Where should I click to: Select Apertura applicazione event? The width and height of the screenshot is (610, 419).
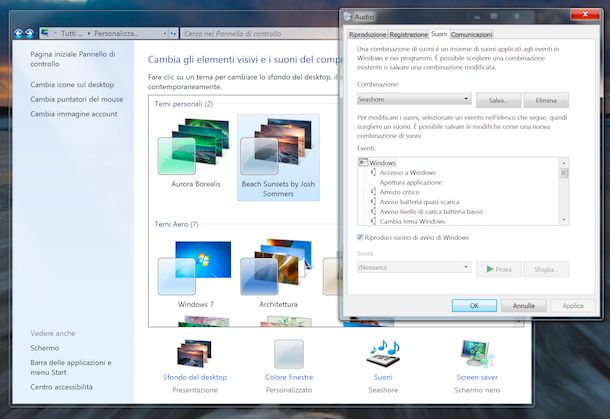411,182
